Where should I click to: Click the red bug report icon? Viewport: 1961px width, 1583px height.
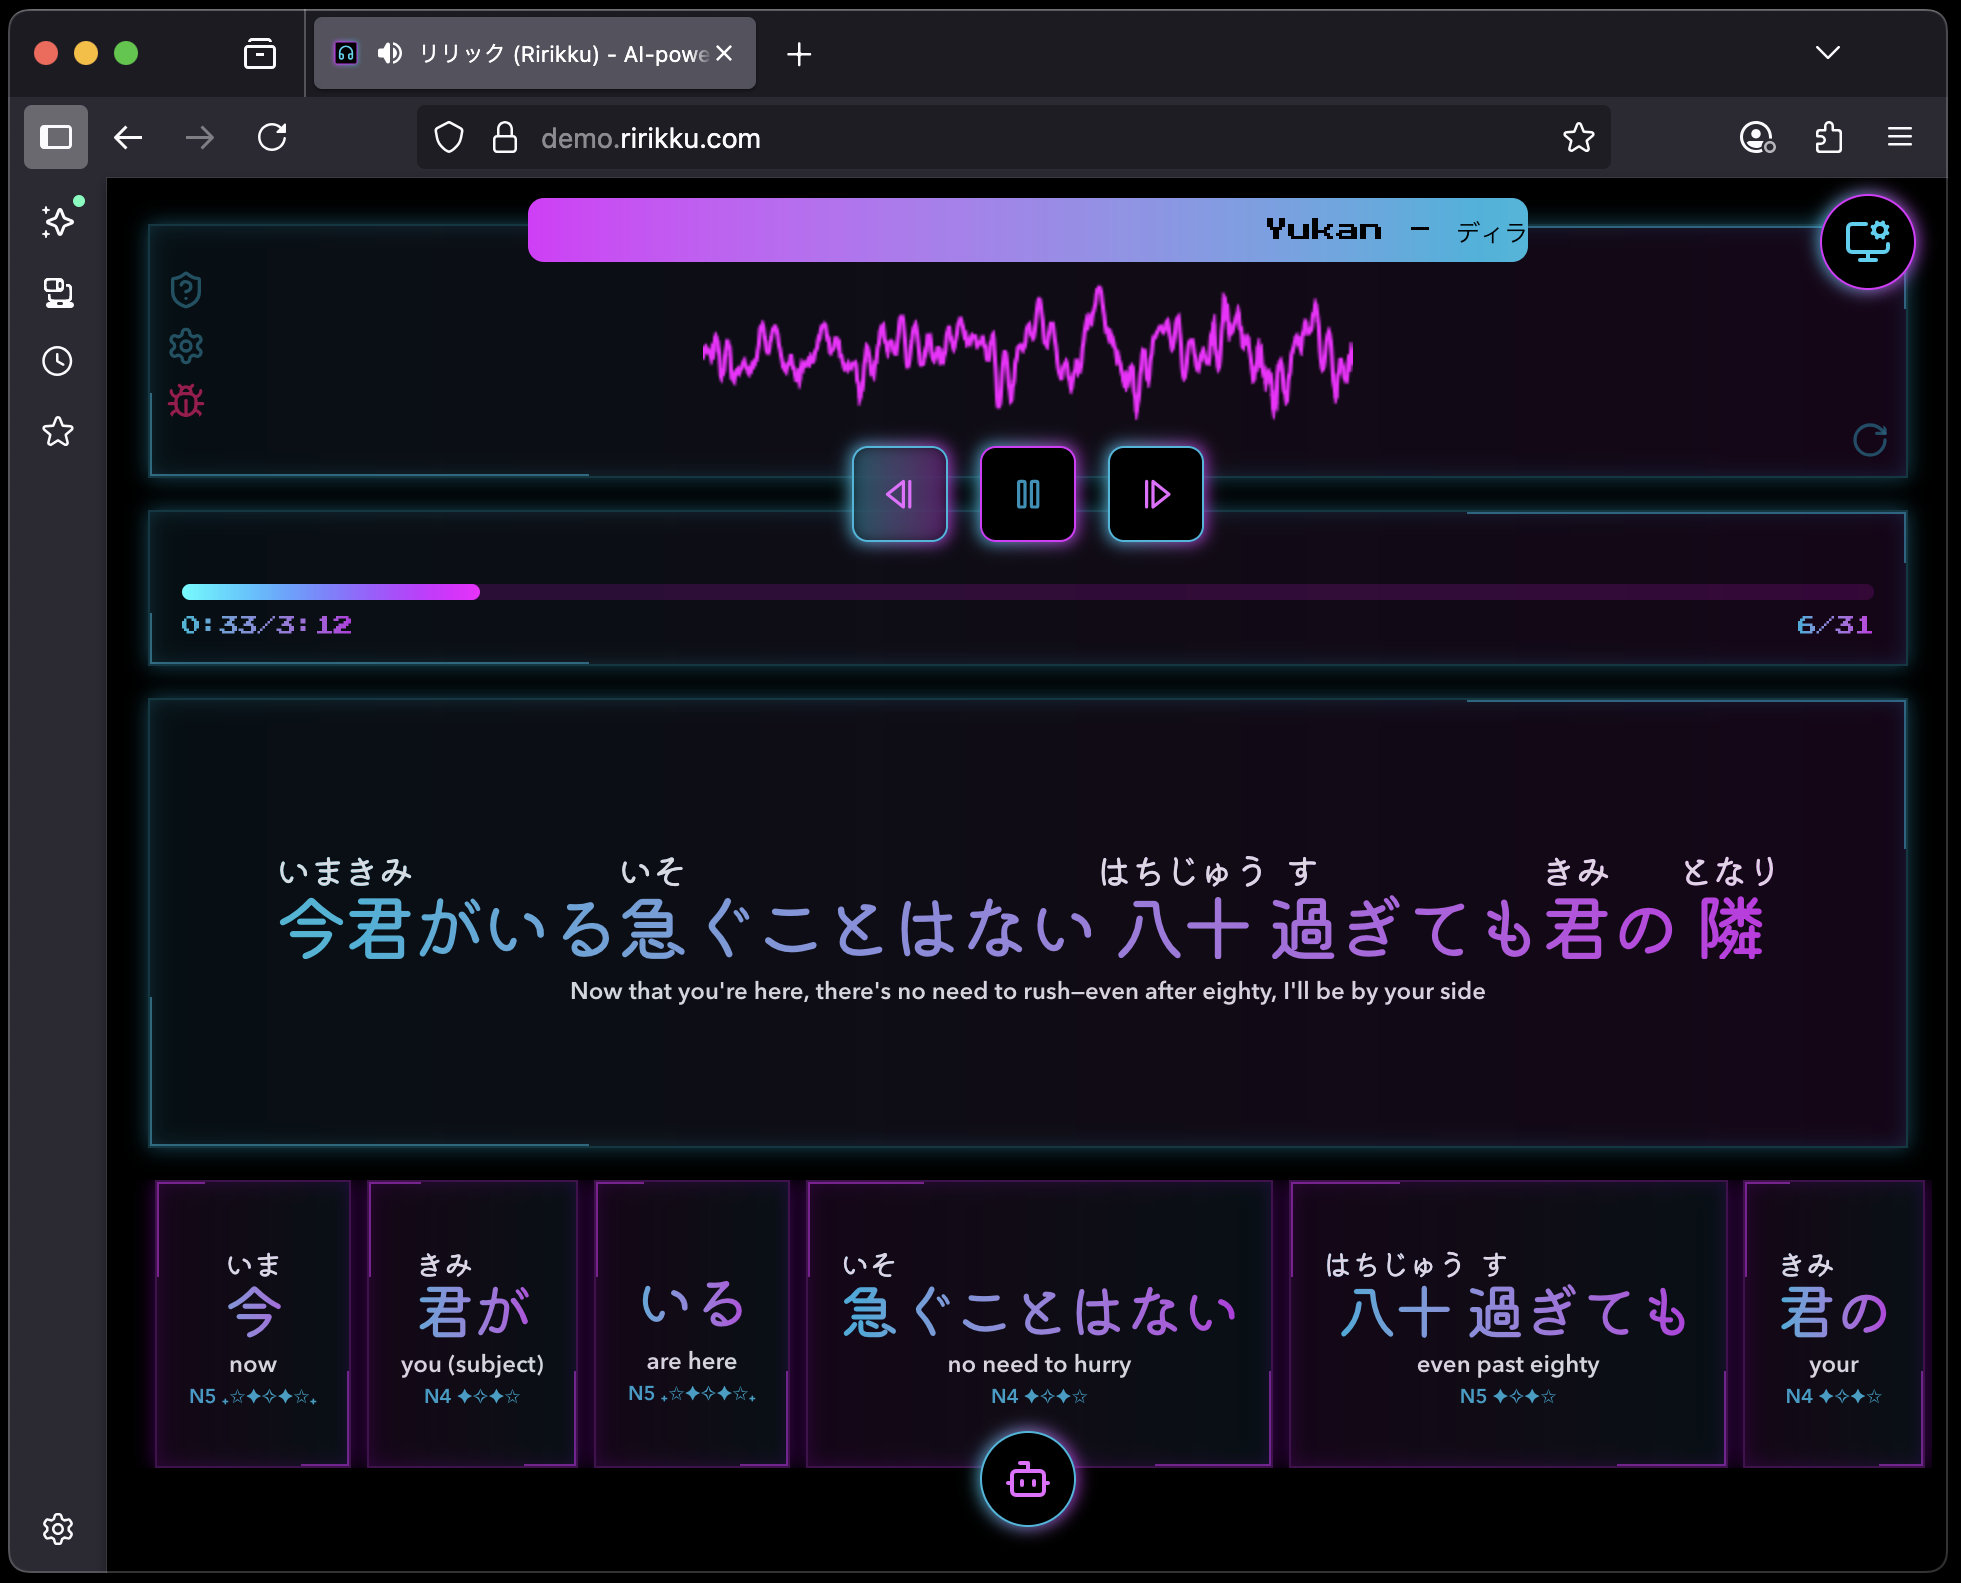coord(186,401)
